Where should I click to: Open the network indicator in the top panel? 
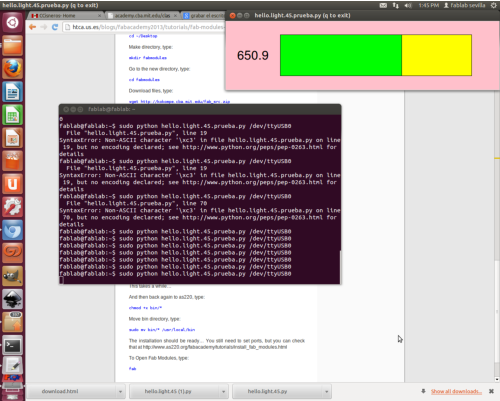point(395,5)
